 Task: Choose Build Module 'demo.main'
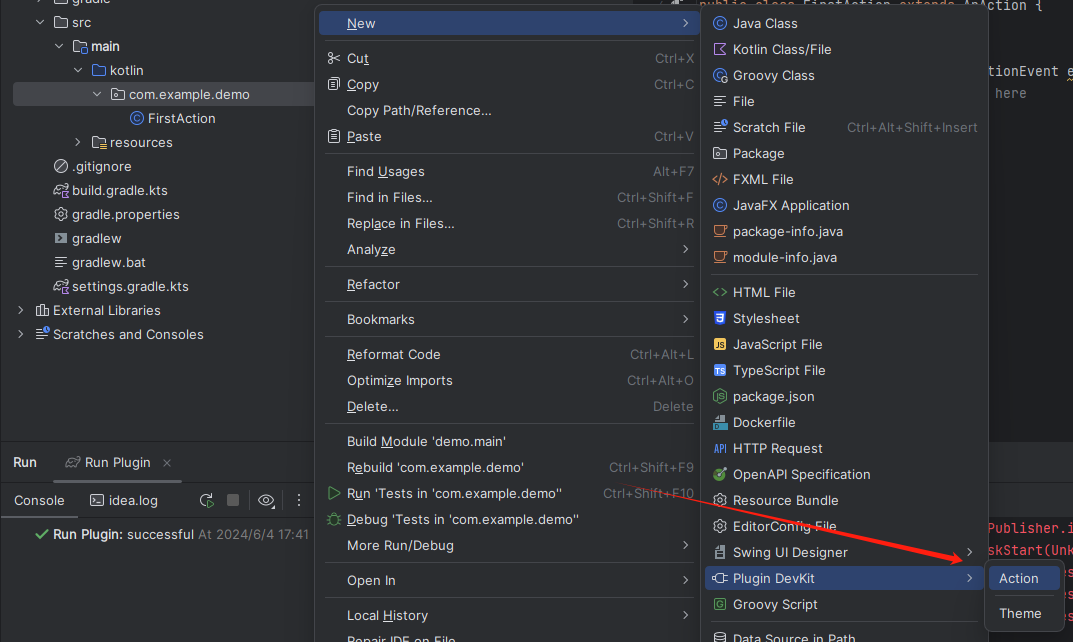(x=509, y=441)
